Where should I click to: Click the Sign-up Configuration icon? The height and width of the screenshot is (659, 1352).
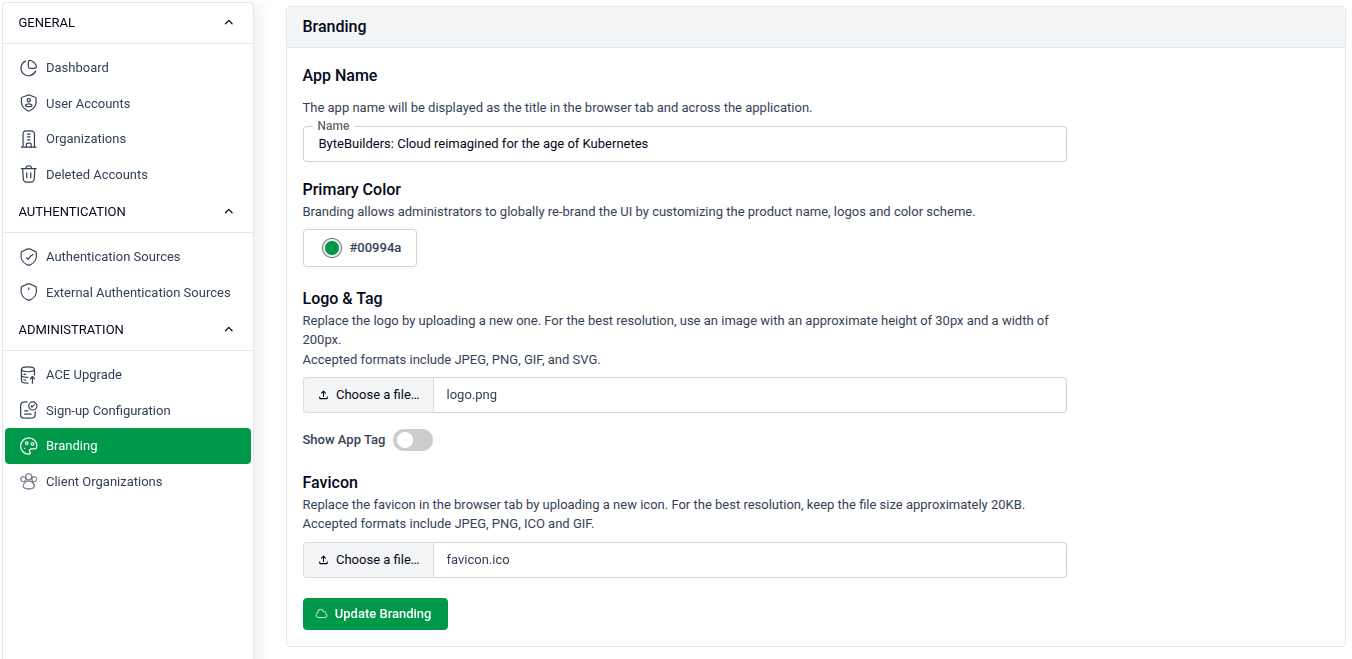tap(29, 410)
